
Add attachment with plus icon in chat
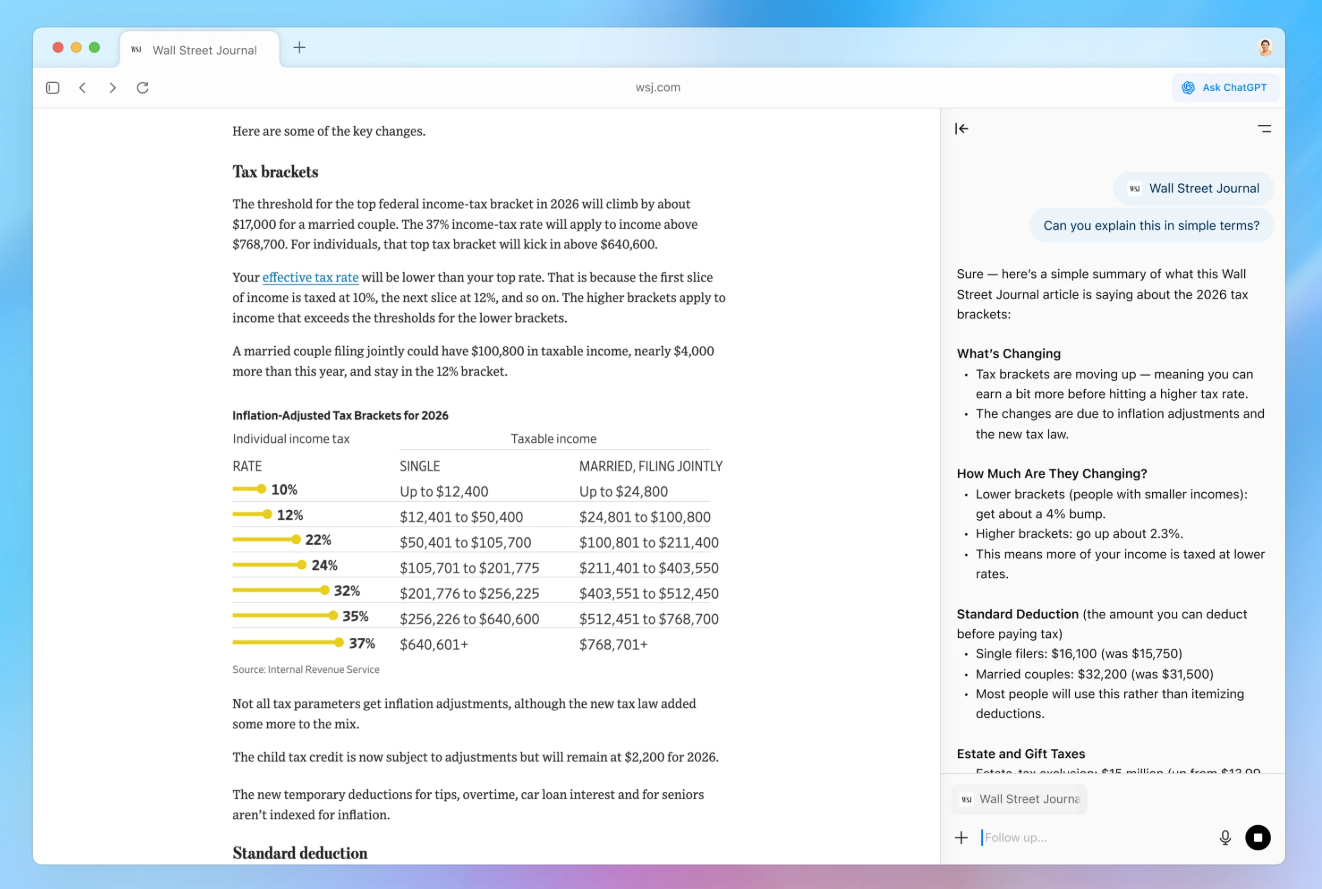[962, 838]
